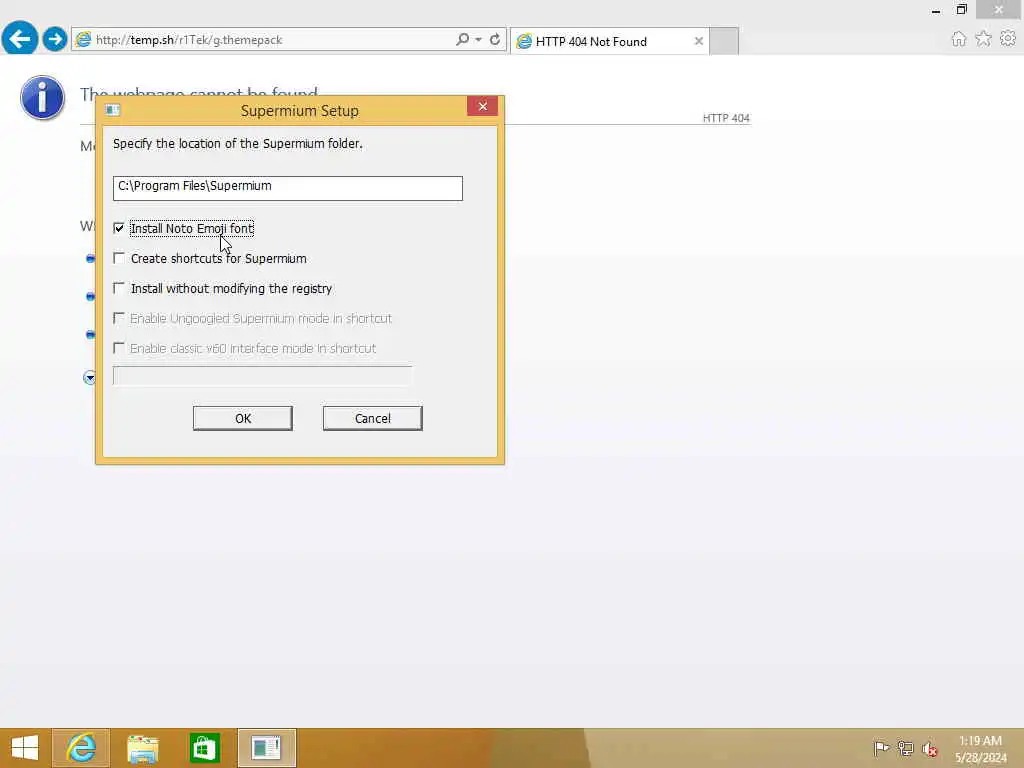Refresh the page with reload icon
Screen dimensions: 1024x768
tap(495, 39)
